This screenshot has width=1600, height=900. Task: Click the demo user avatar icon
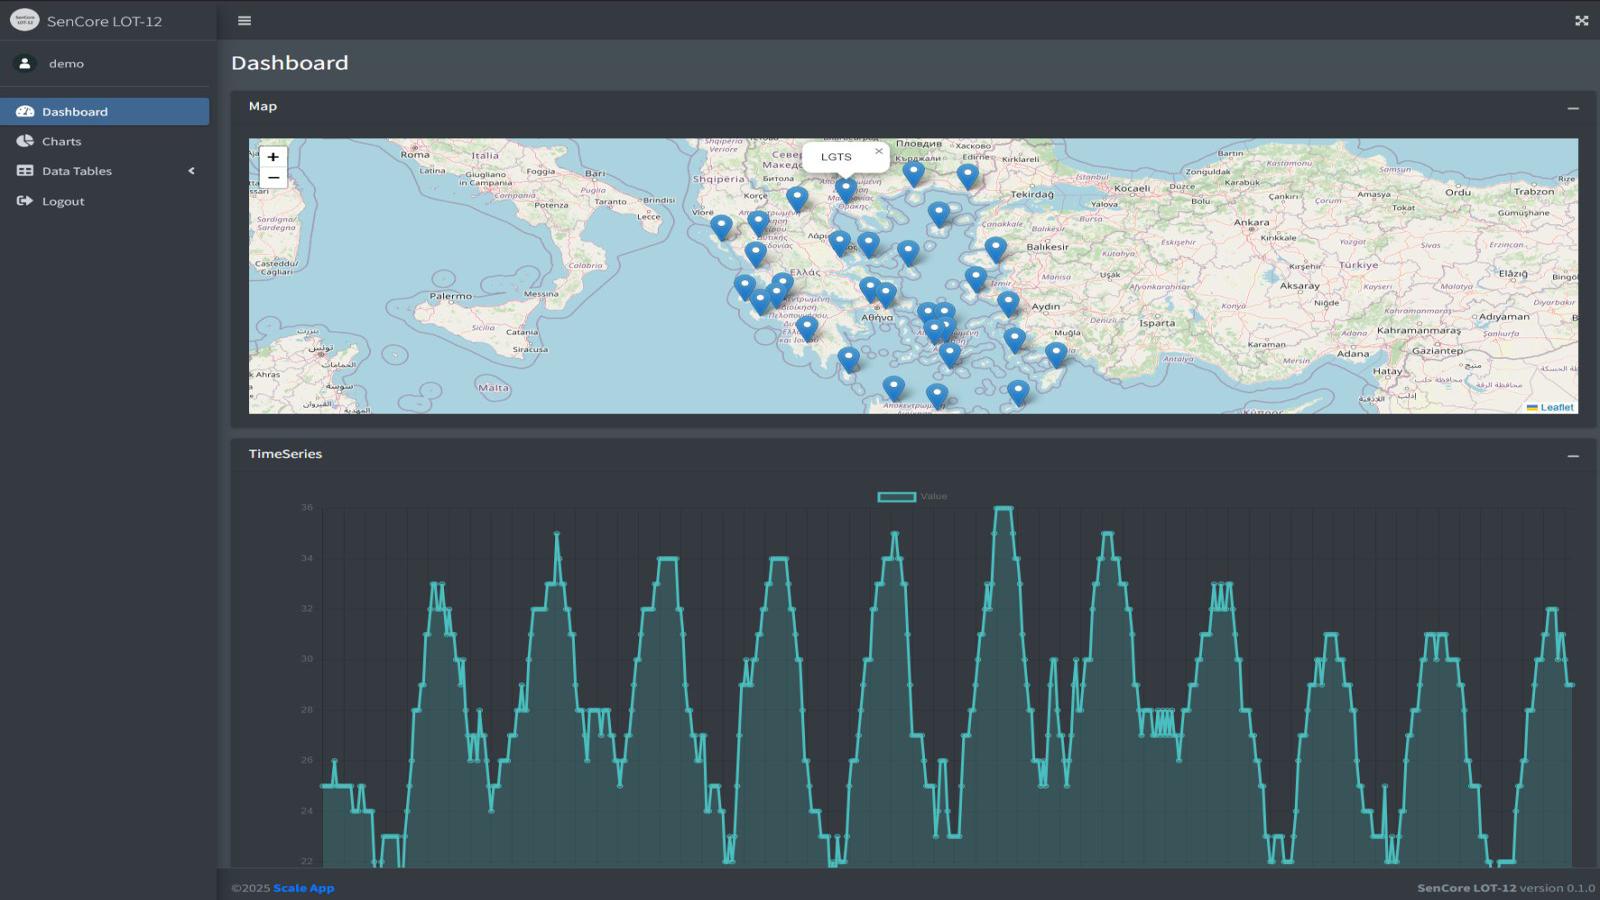point(25,63)
